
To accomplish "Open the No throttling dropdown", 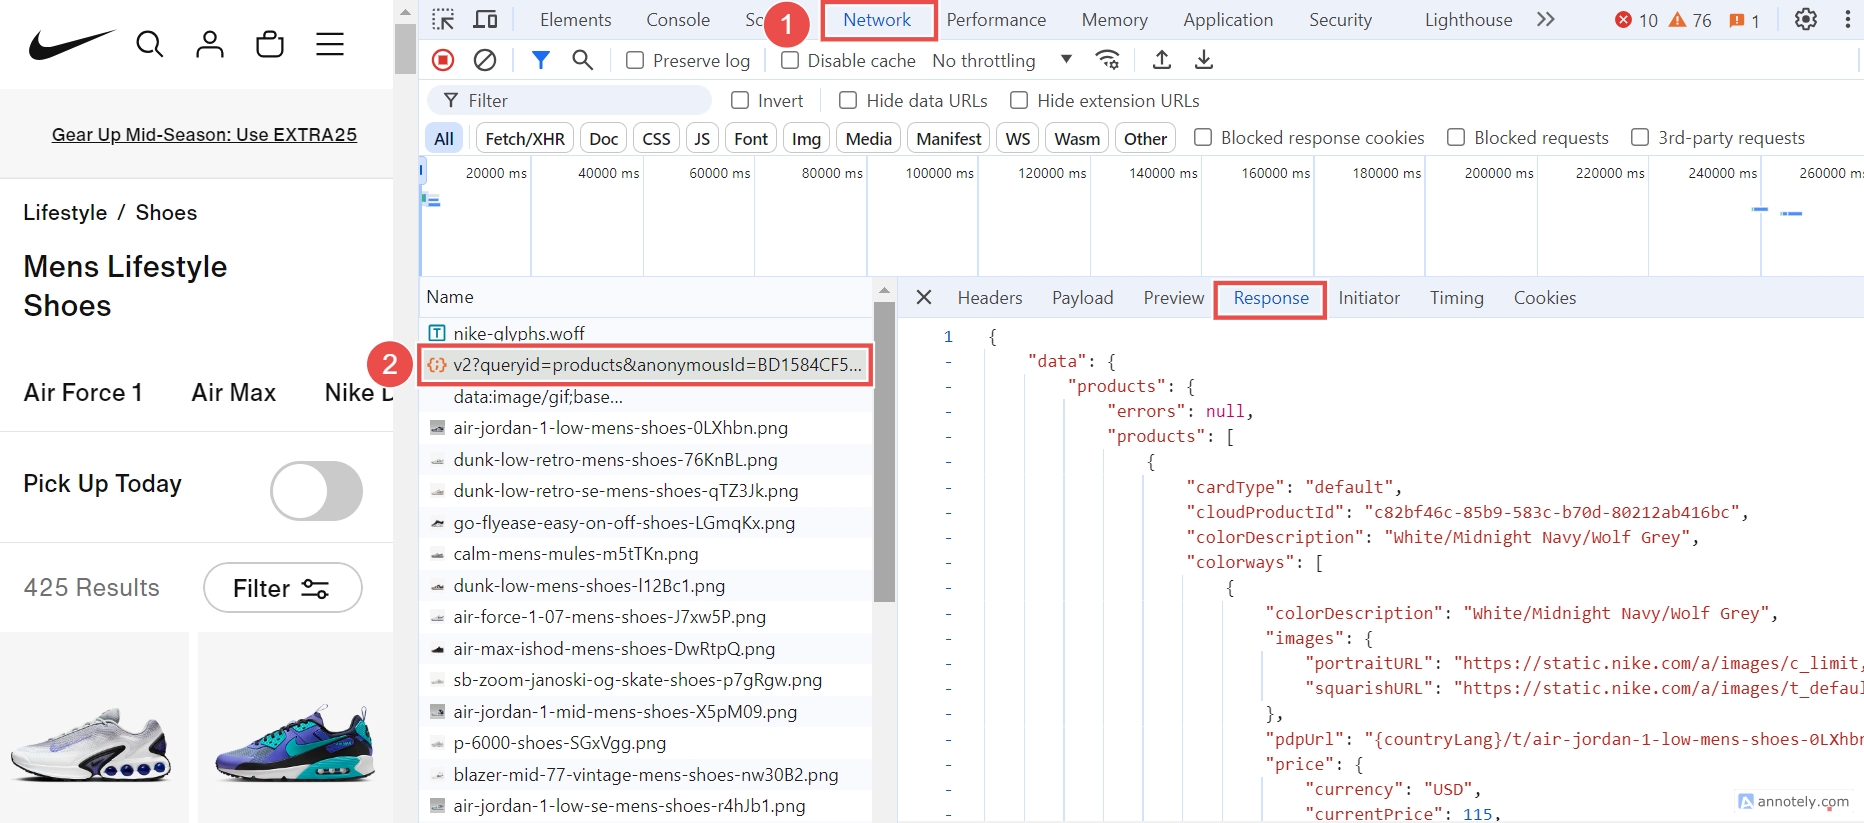I will [1002, 60].
